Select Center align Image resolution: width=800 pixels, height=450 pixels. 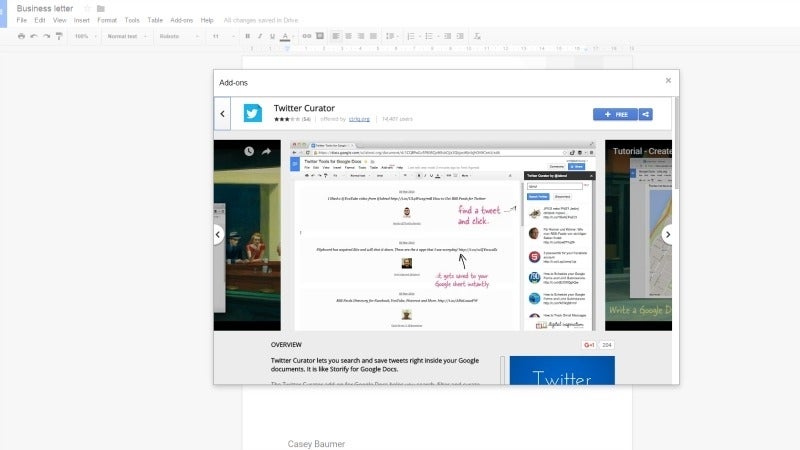tap(348, 36)
